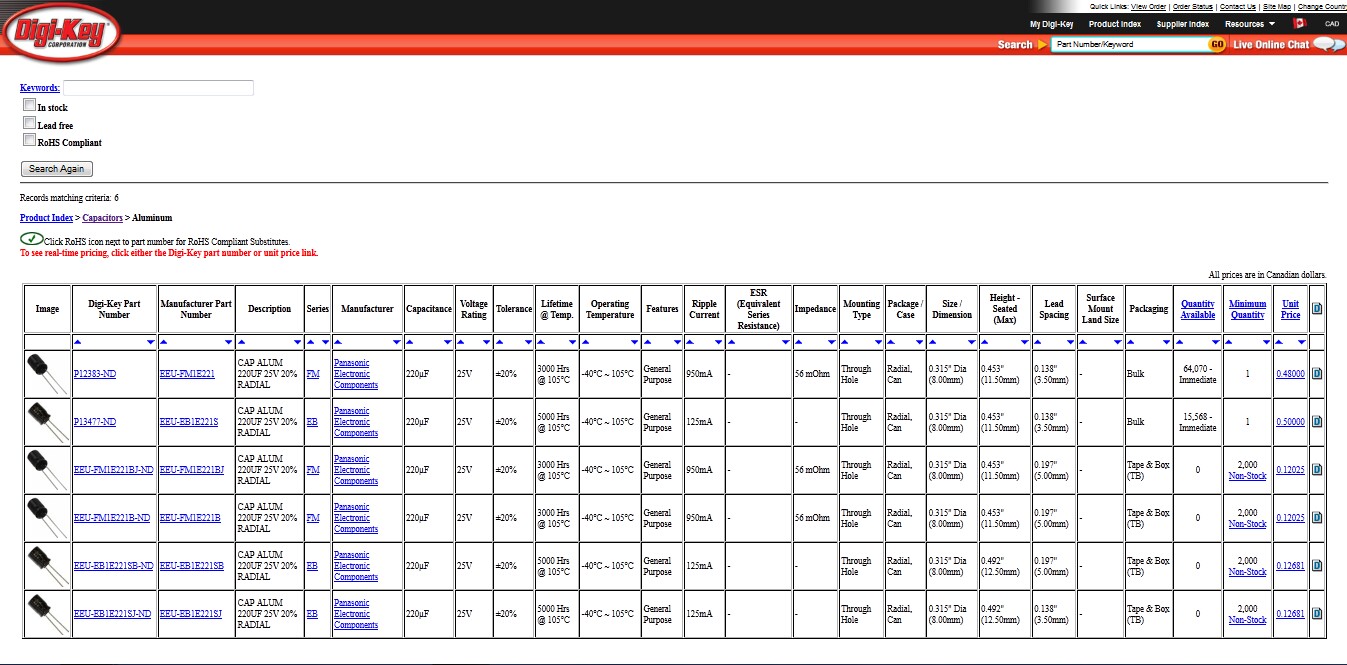The width and height of the screenshot is (1347, 665).
Task: Open My Digi-Key menu
Action: pos(1051,24)
